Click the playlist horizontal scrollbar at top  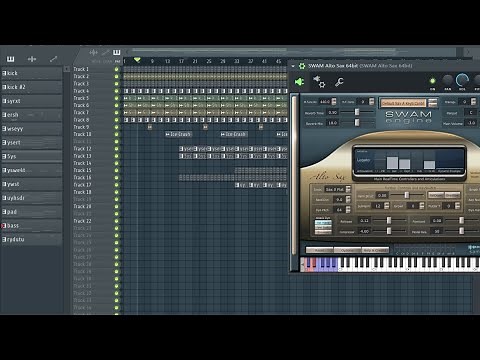293,52
